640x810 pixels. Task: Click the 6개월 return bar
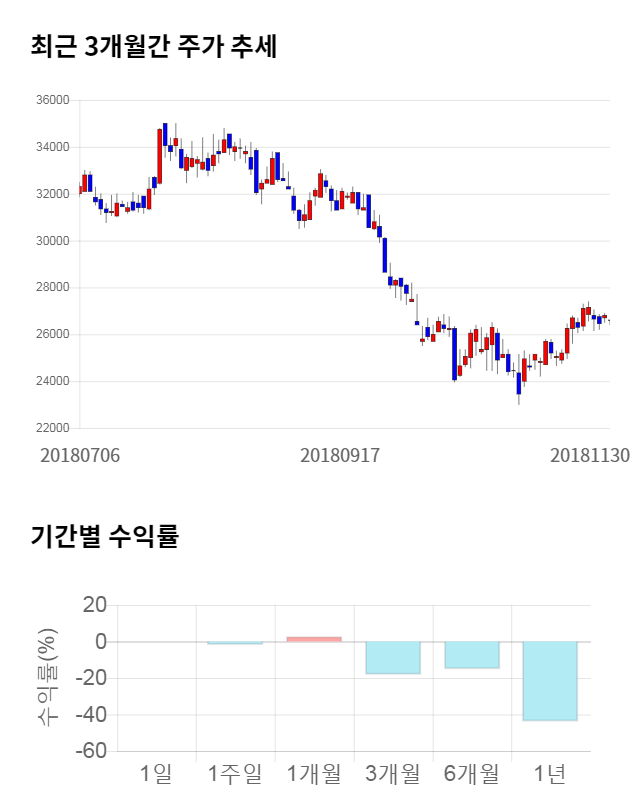pos(472,655)
